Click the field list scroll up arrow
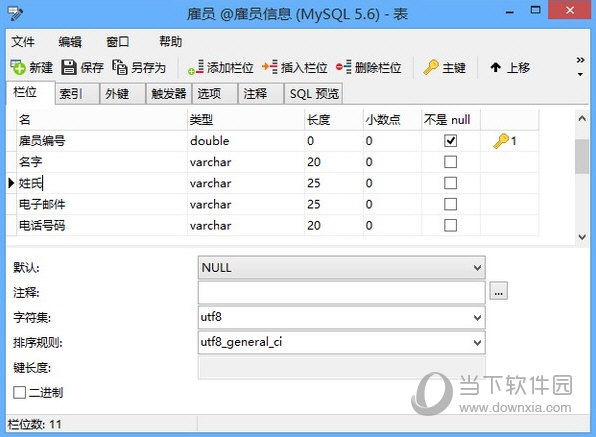Viewport: 596px width, 437px height. 582,118
